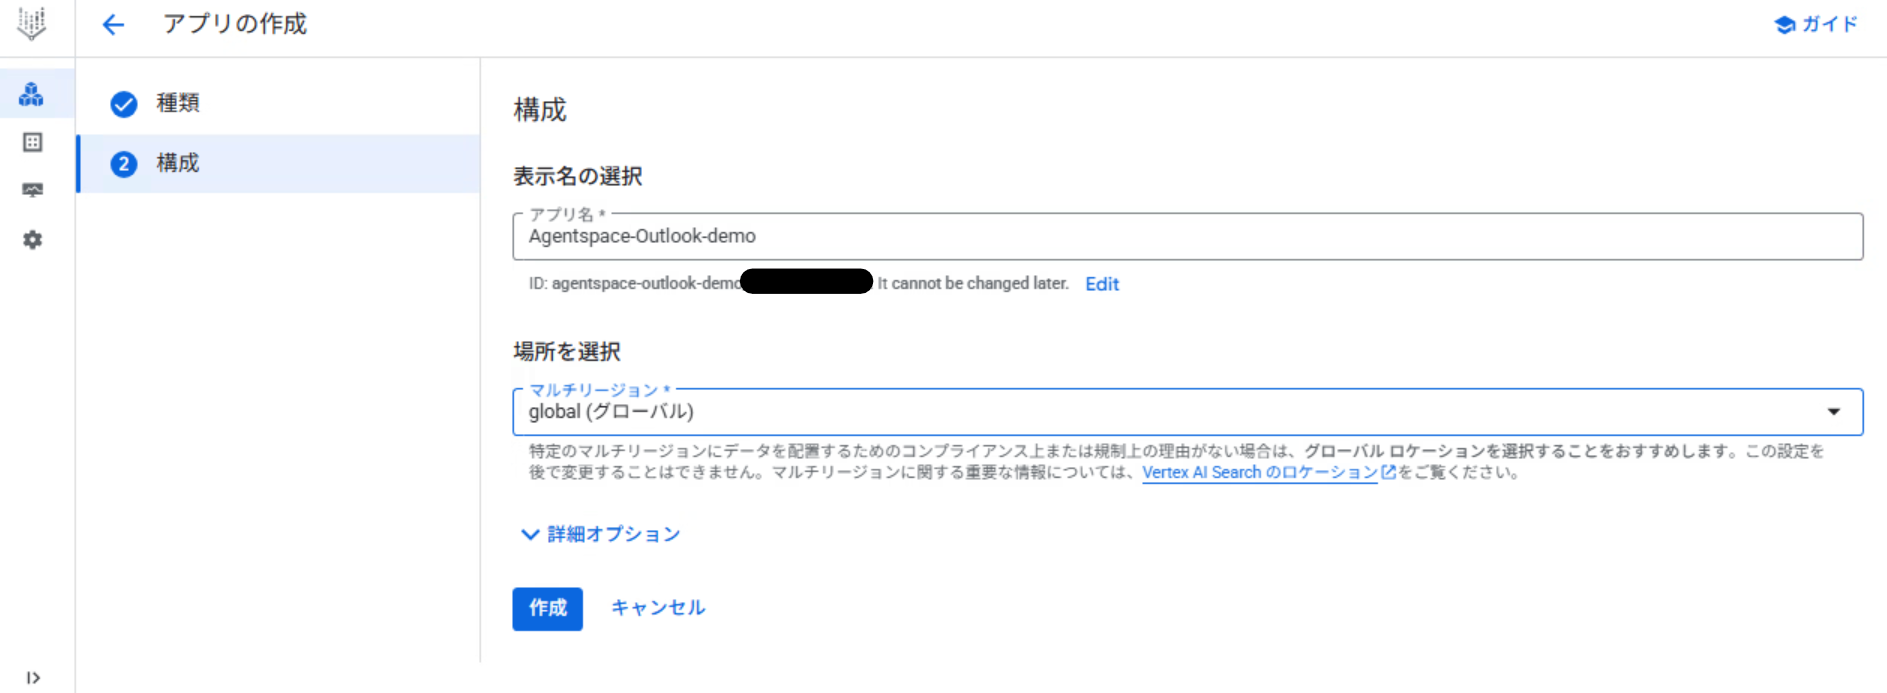Click the Agent Builder logo icon

pos(32,24)
